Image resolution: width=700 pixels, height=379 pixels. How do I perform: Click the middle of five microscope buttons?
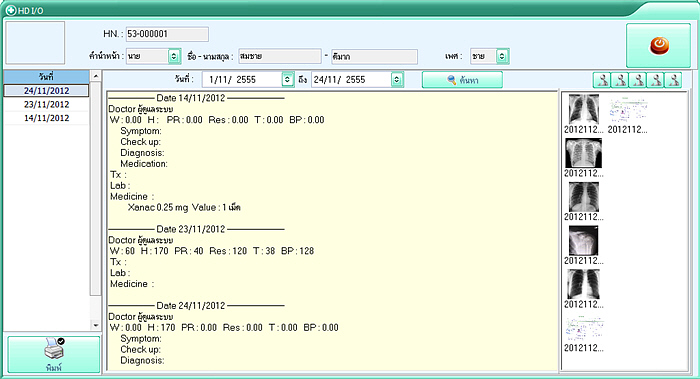pos(638,80)
